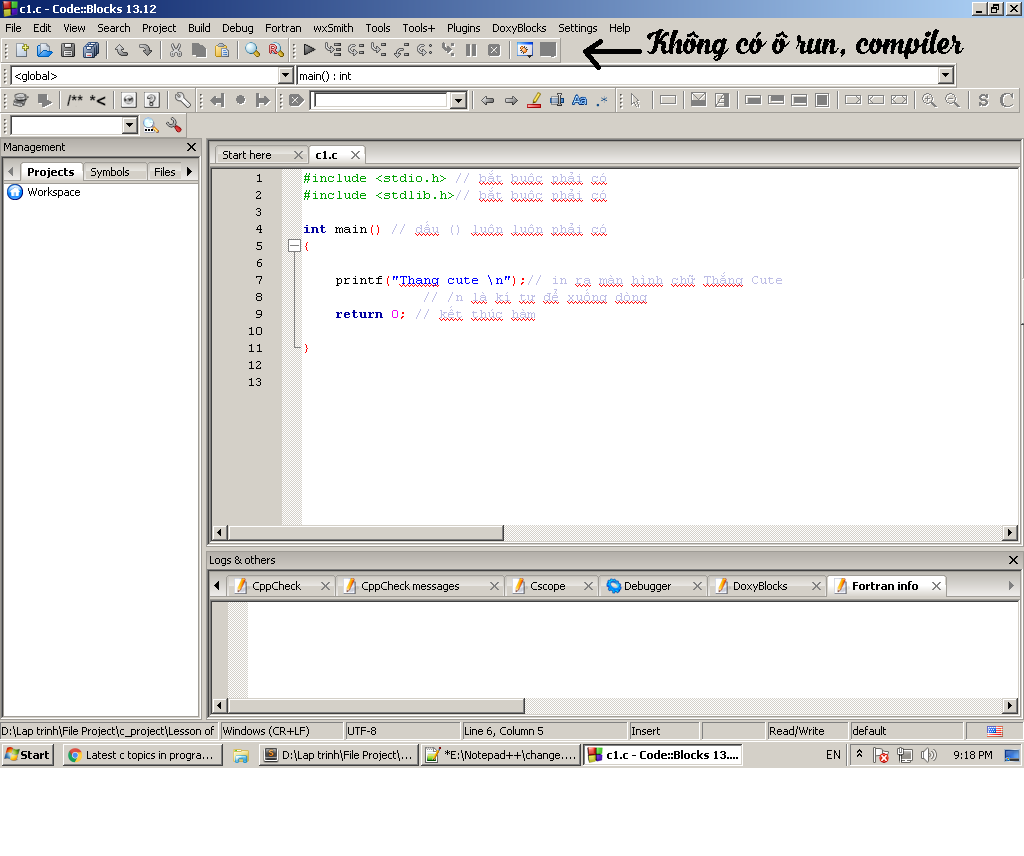This screenshot has width=1024, height=856.
Task: Click the New file icon
Action: pos(22,50)
